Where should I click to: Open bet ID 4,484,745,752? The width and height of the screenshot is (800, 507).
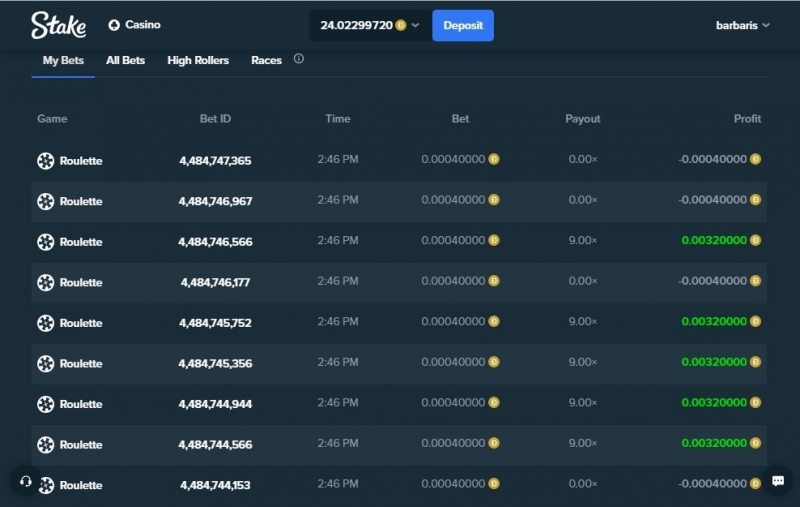click(x=215, y=323)
